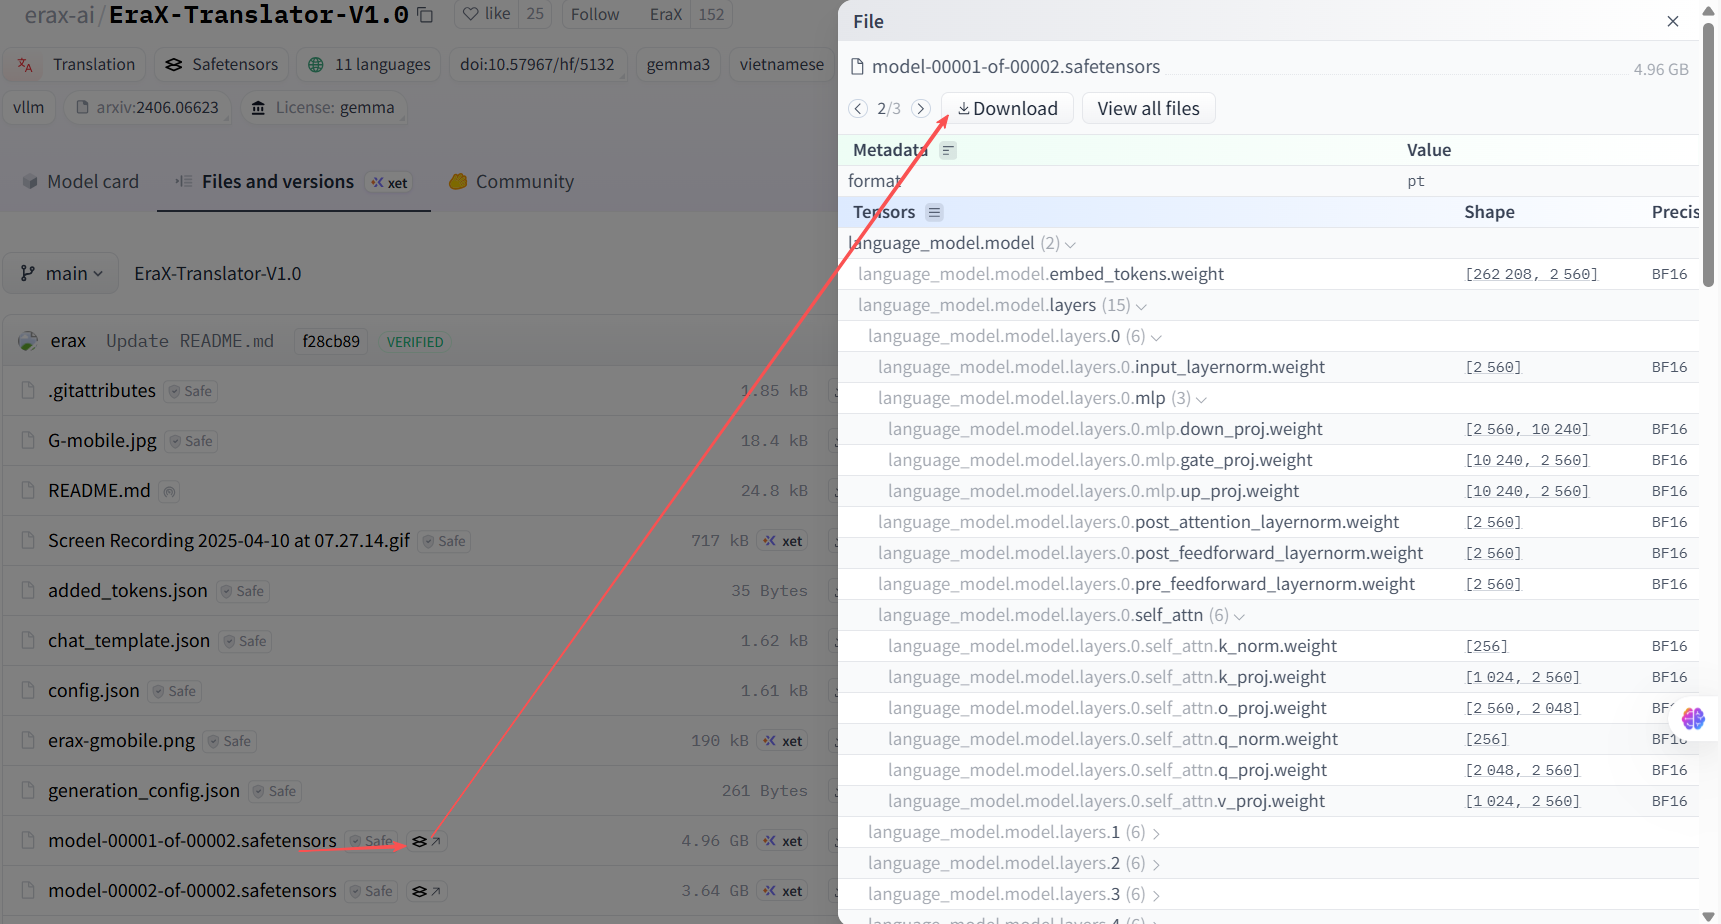This screenshot has height=924, width=1721.
Task: Select the vllm tag
Action: [x=28, y=108]
